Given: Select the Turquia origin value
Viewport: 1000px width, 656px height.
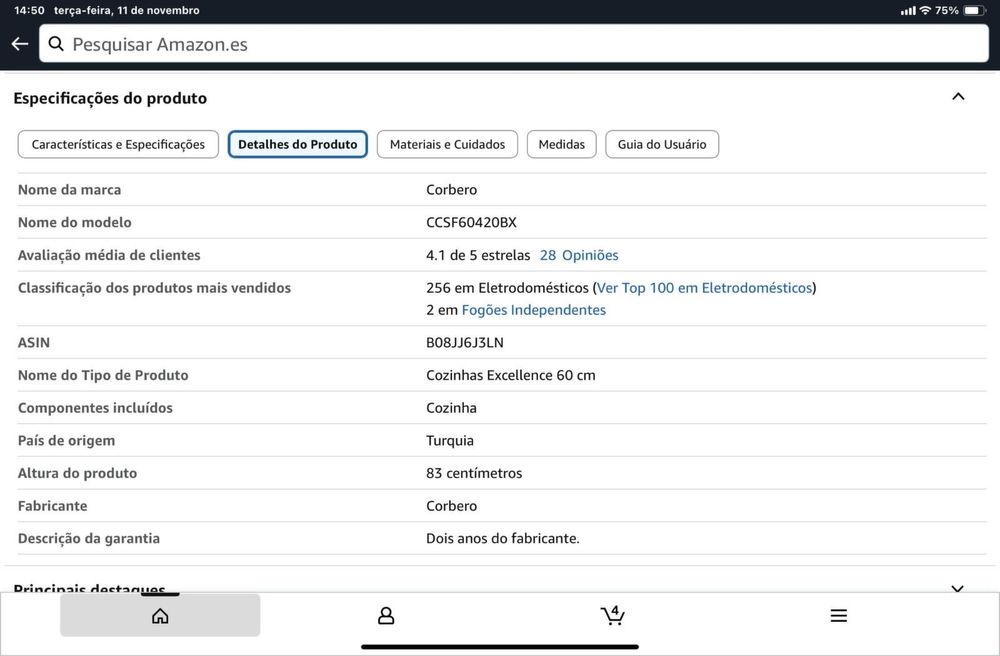Looking at the screenshot, I should pos(450,441).
